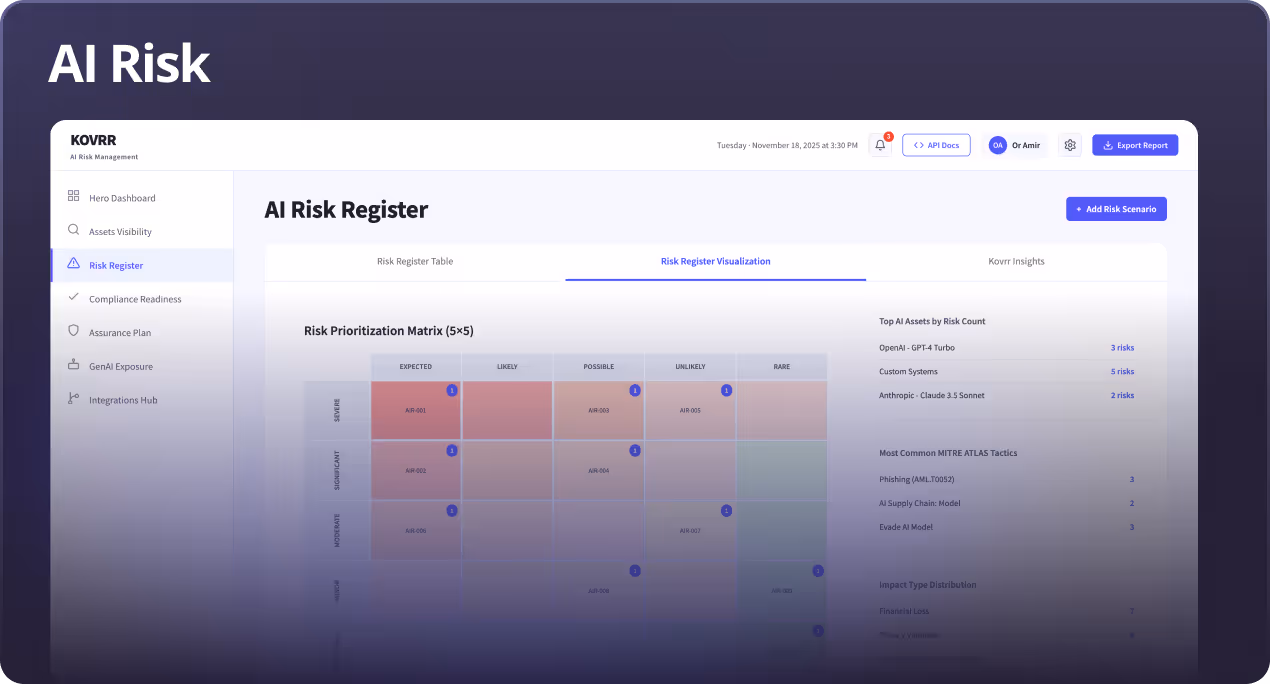Click the LIKELY column header
1270x684 pixels.
pos(507,367)
